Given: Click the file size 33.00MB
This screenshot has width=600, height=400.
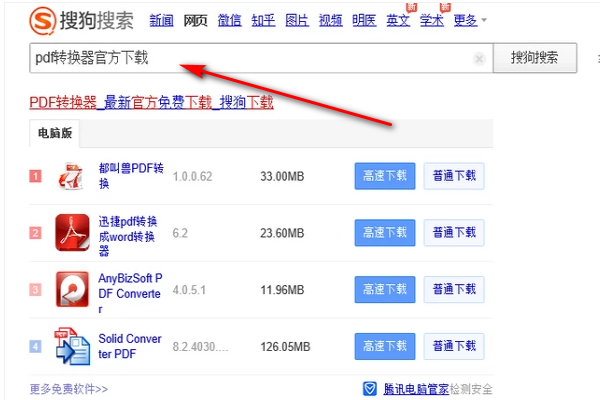Looking at the screenshot, I should coord(282,176).
